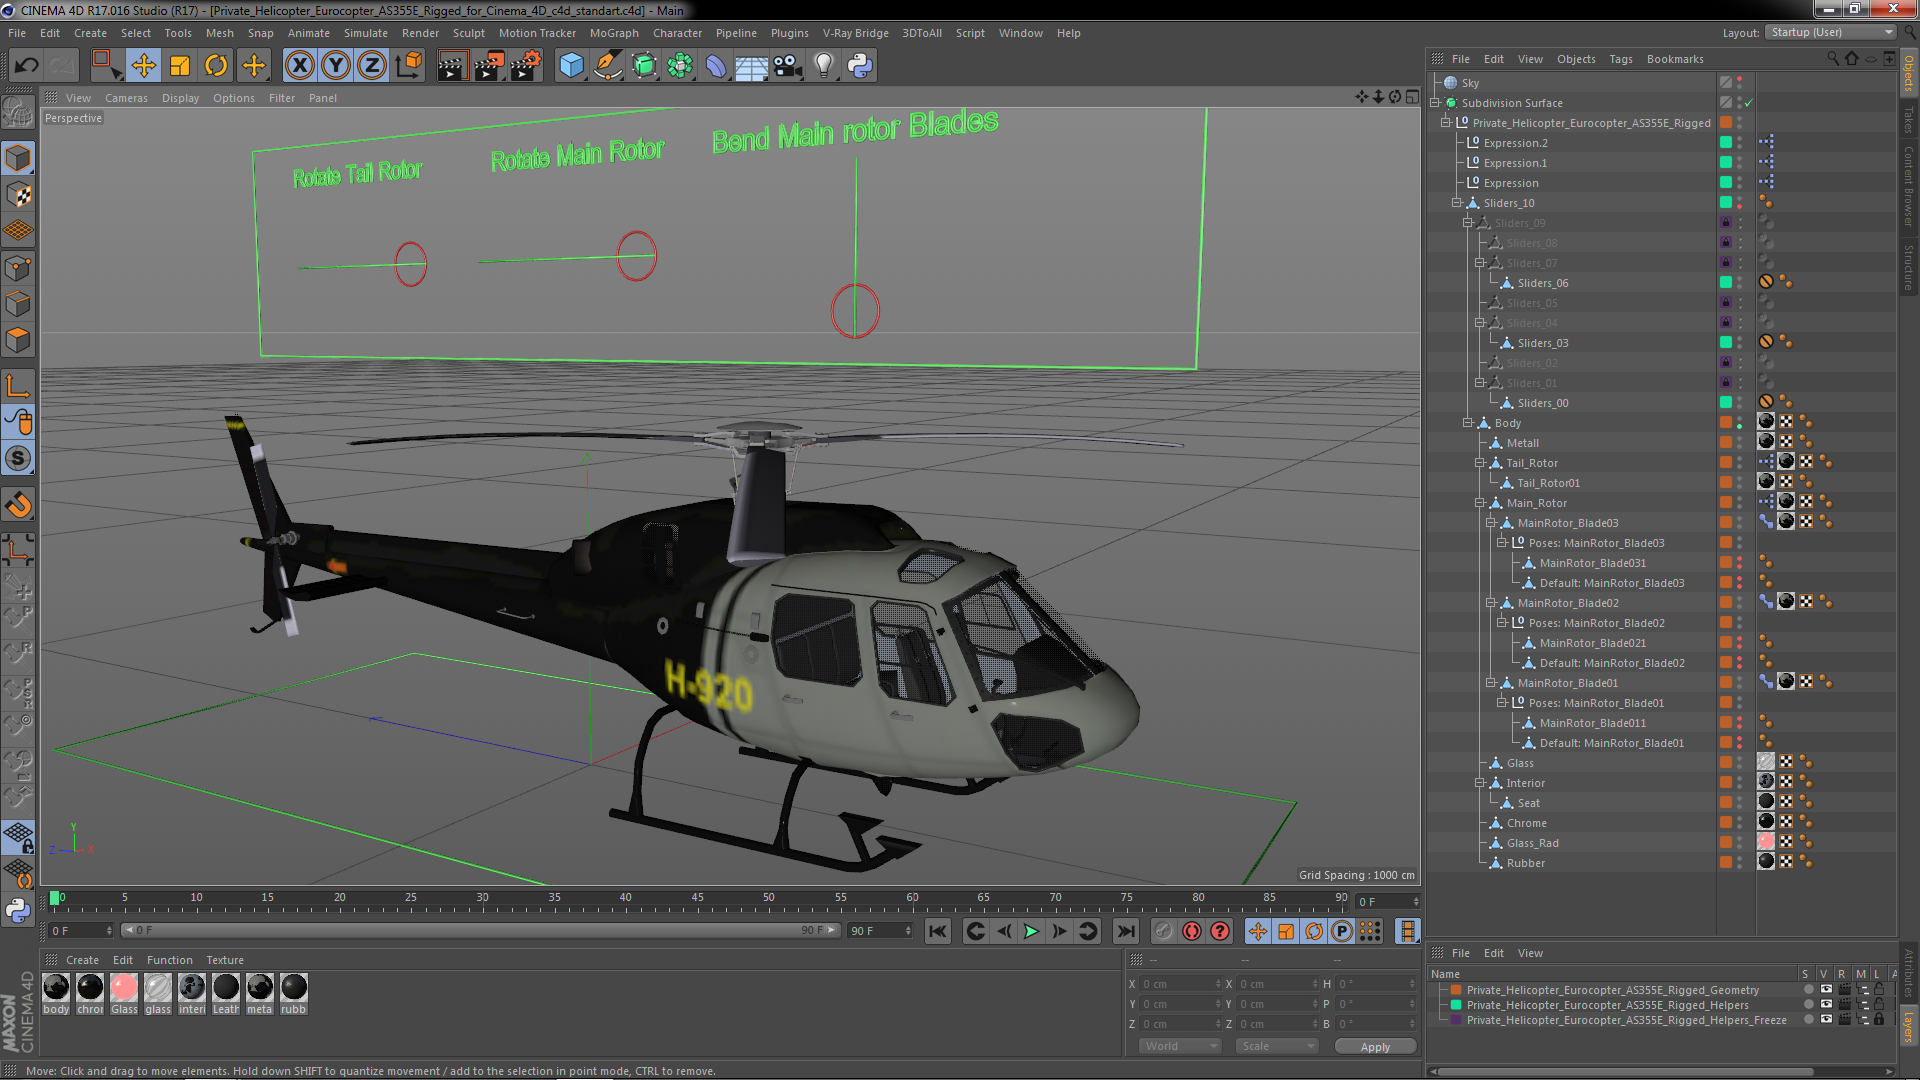Select Texture mode icon

(x=18, y=195)
